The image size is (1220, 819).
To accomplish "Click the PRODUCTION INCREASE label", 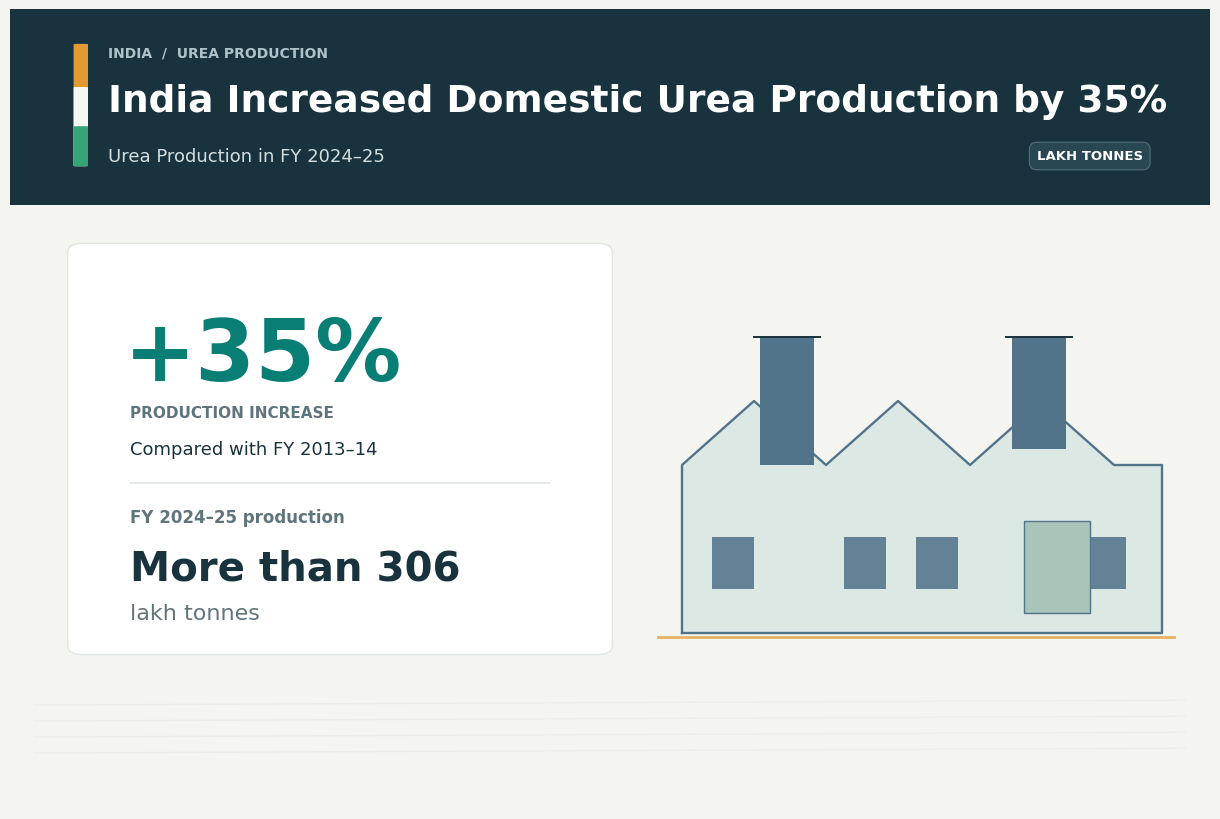I will point(232,413).
